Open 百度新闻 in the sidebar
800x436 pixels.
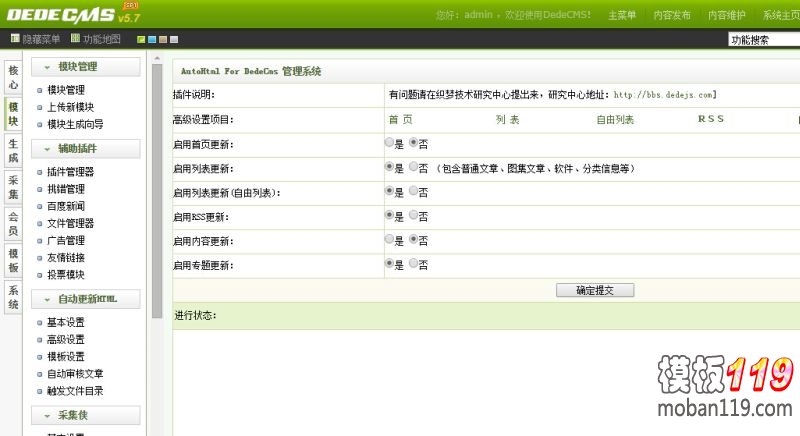[x=66, y=207]
